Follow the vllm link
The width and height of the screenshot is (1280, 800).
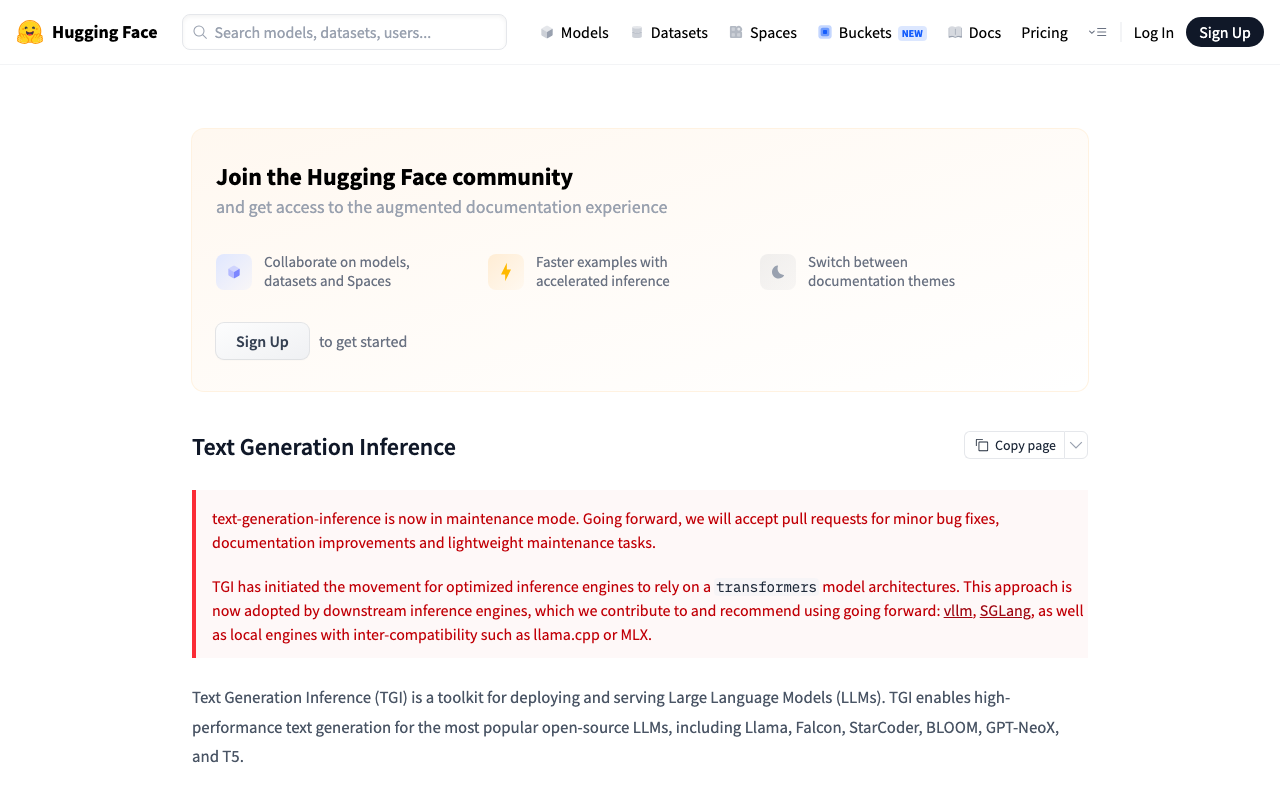pyautogui.click(x=958, y=610)
